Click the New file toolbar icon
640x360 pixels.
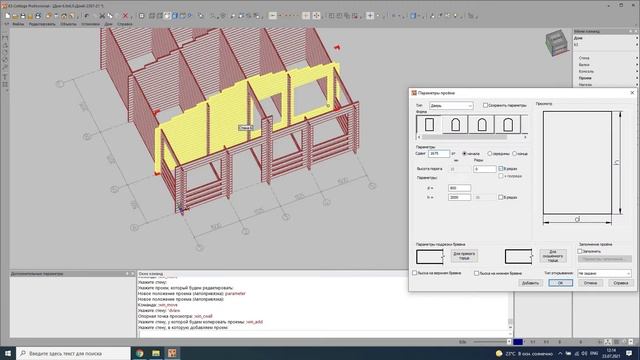(x=7, y=16)
